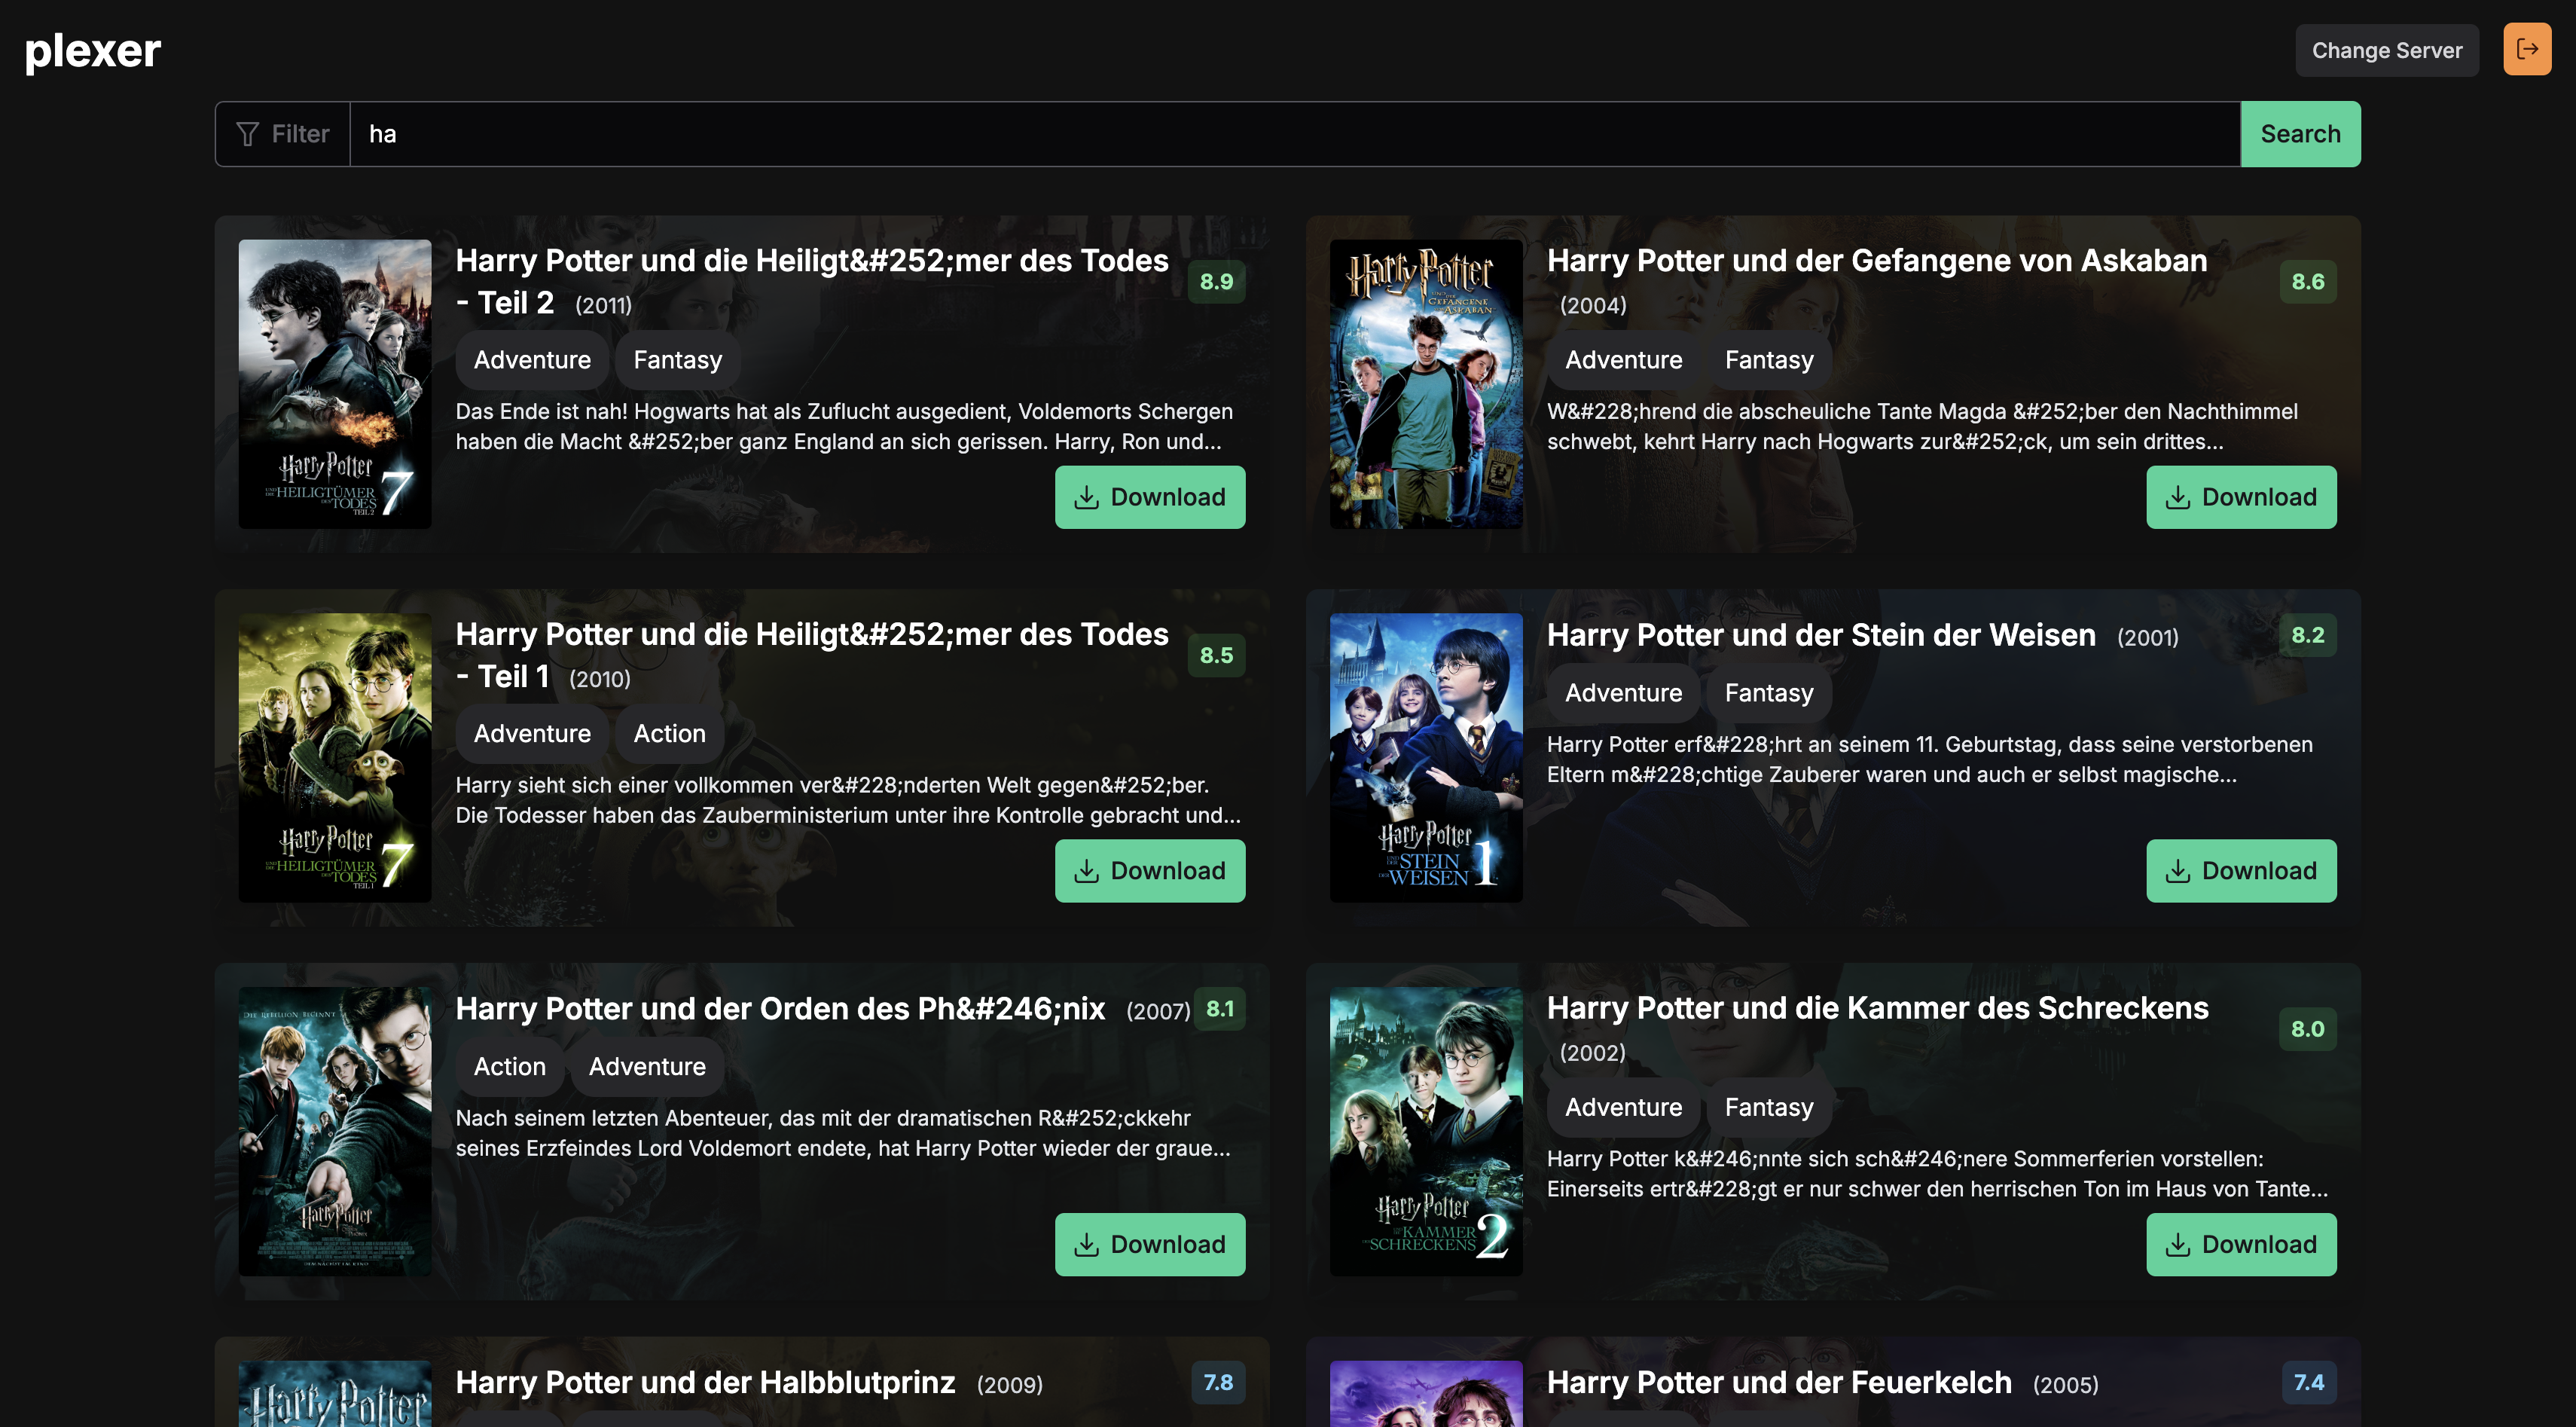
Task: Click the plexer logo
Action: click(91, 50)
